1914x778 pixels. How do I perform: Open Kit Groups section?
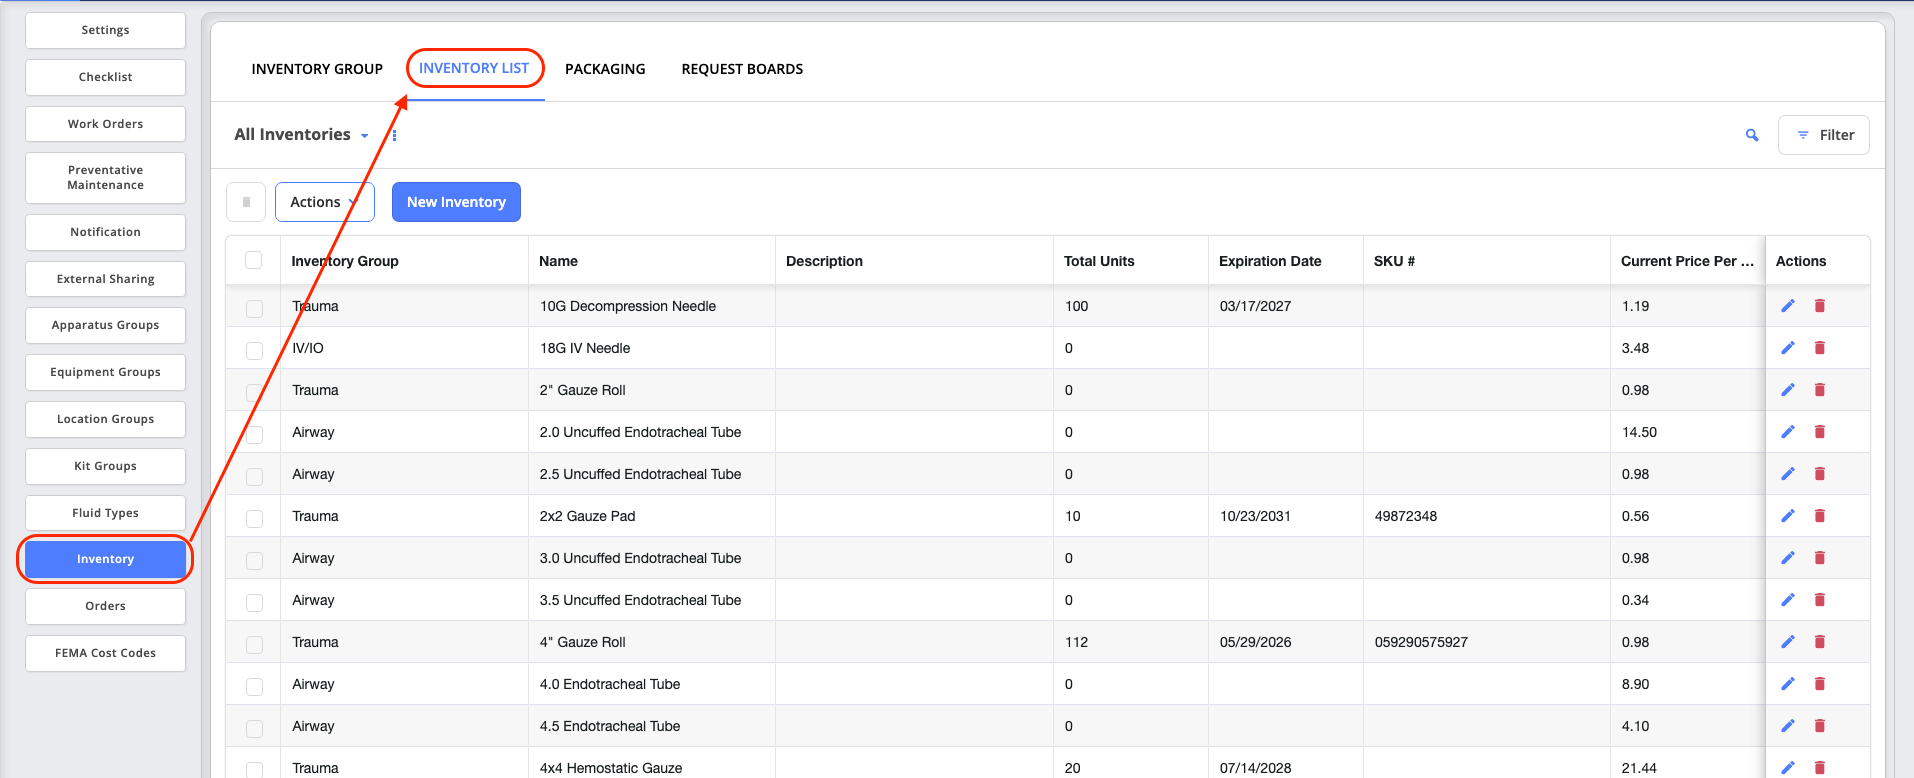pos(105,466)
